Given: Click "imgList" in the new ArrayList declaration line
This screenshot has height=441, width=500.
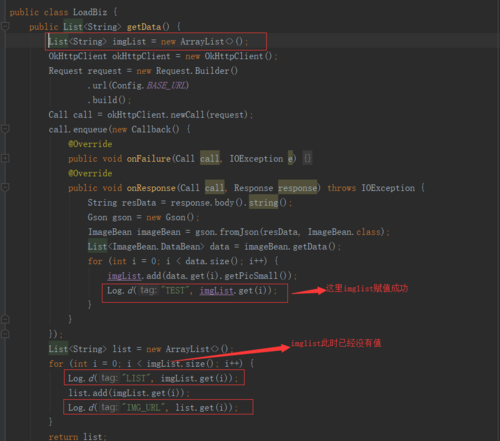Looking at the screenshot, I should coord(129,42).
